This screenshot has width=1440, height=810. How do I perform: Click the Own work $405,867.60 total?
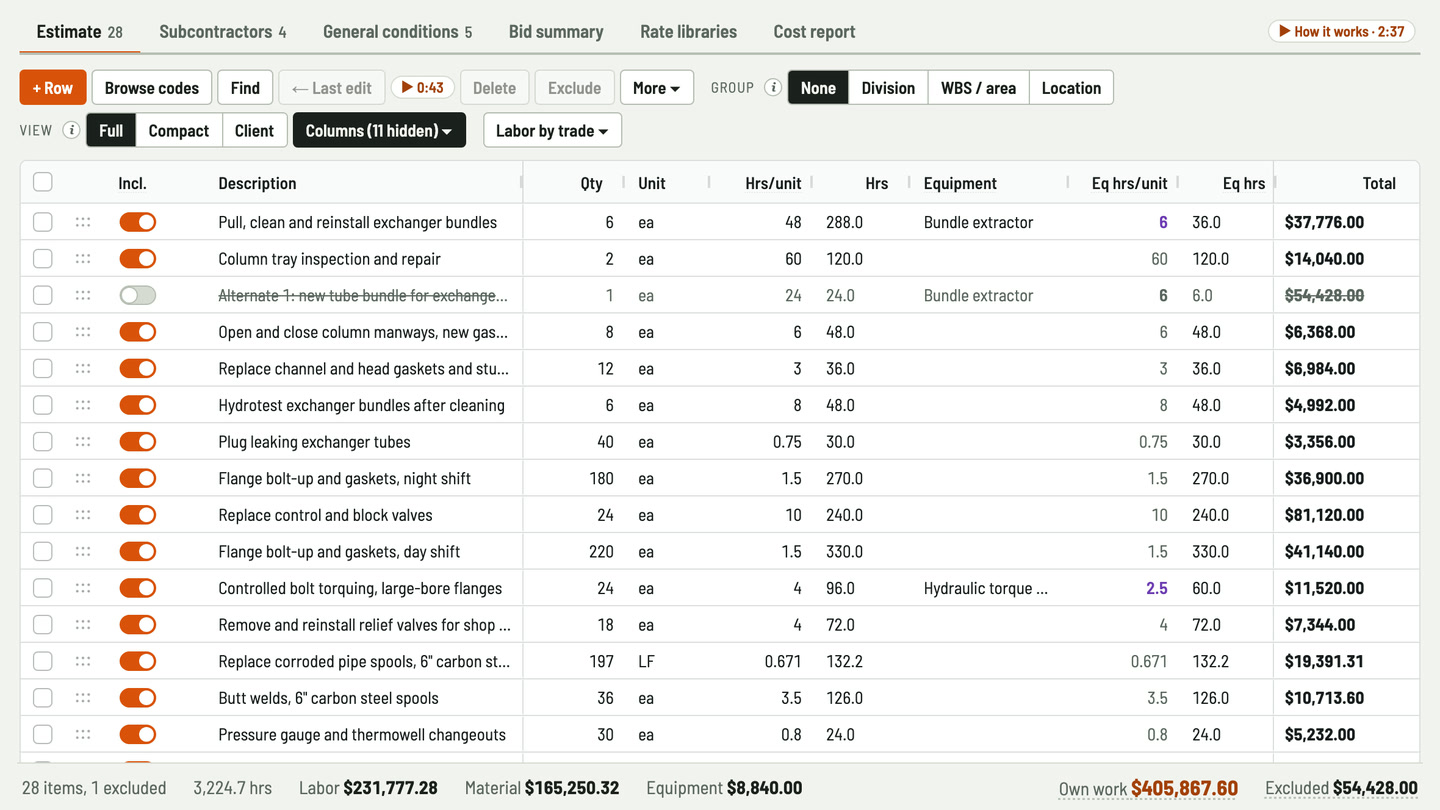1148,788
